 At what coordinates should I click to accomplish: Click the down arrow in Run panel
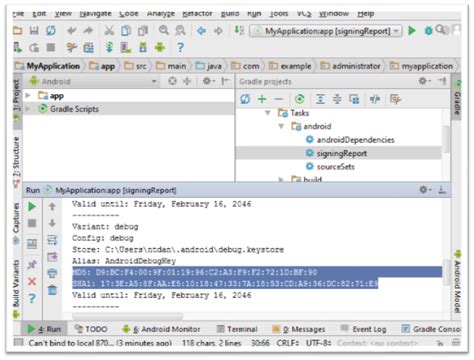[x=52, y=223]
